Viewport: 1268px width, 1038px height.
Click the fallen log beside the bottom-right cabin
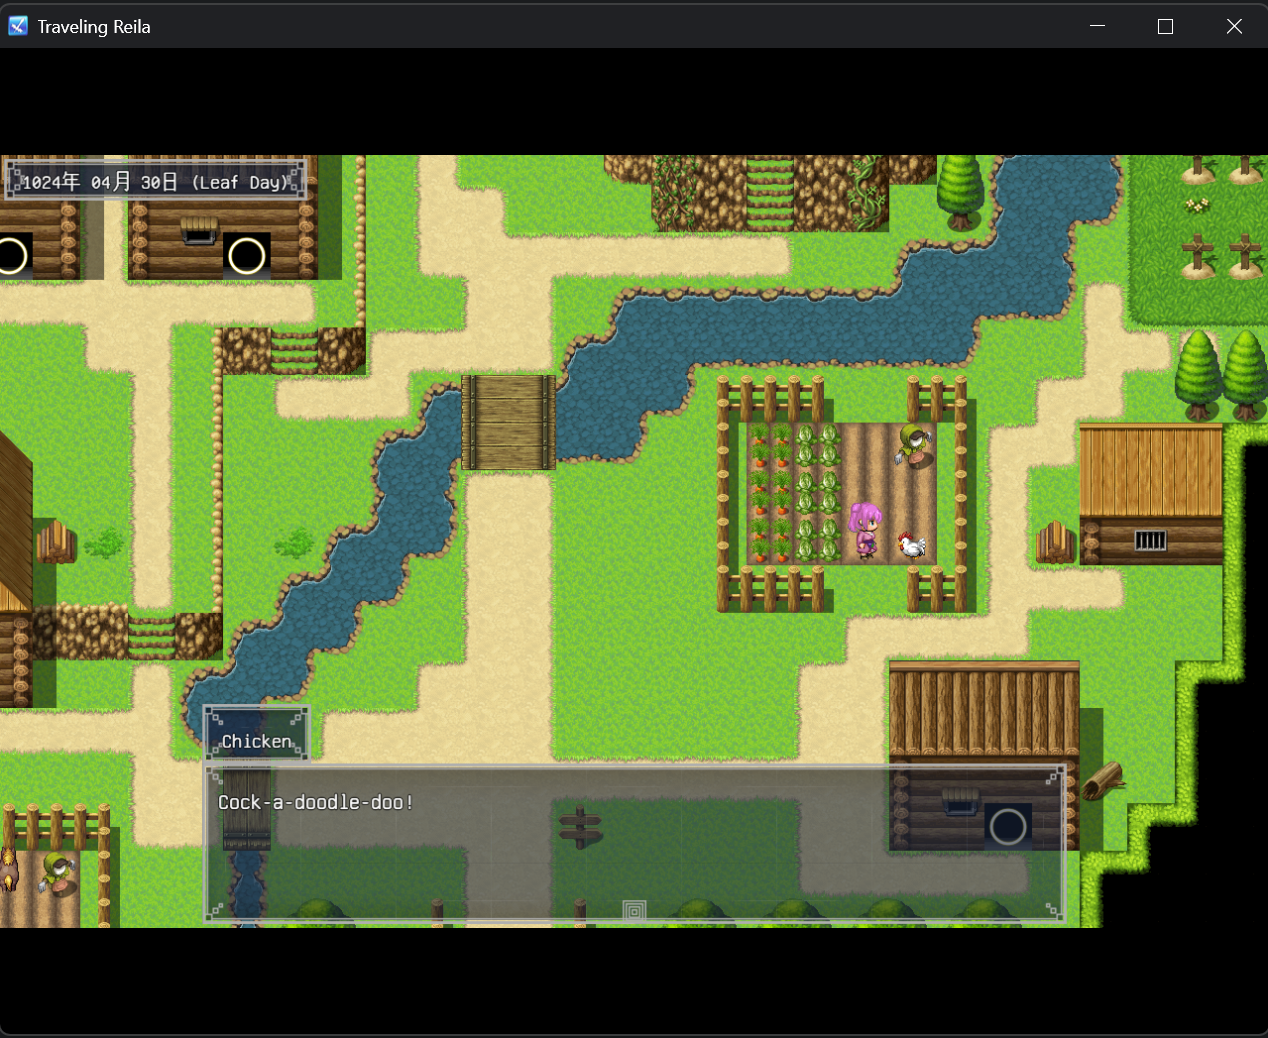coord(1103,780)
